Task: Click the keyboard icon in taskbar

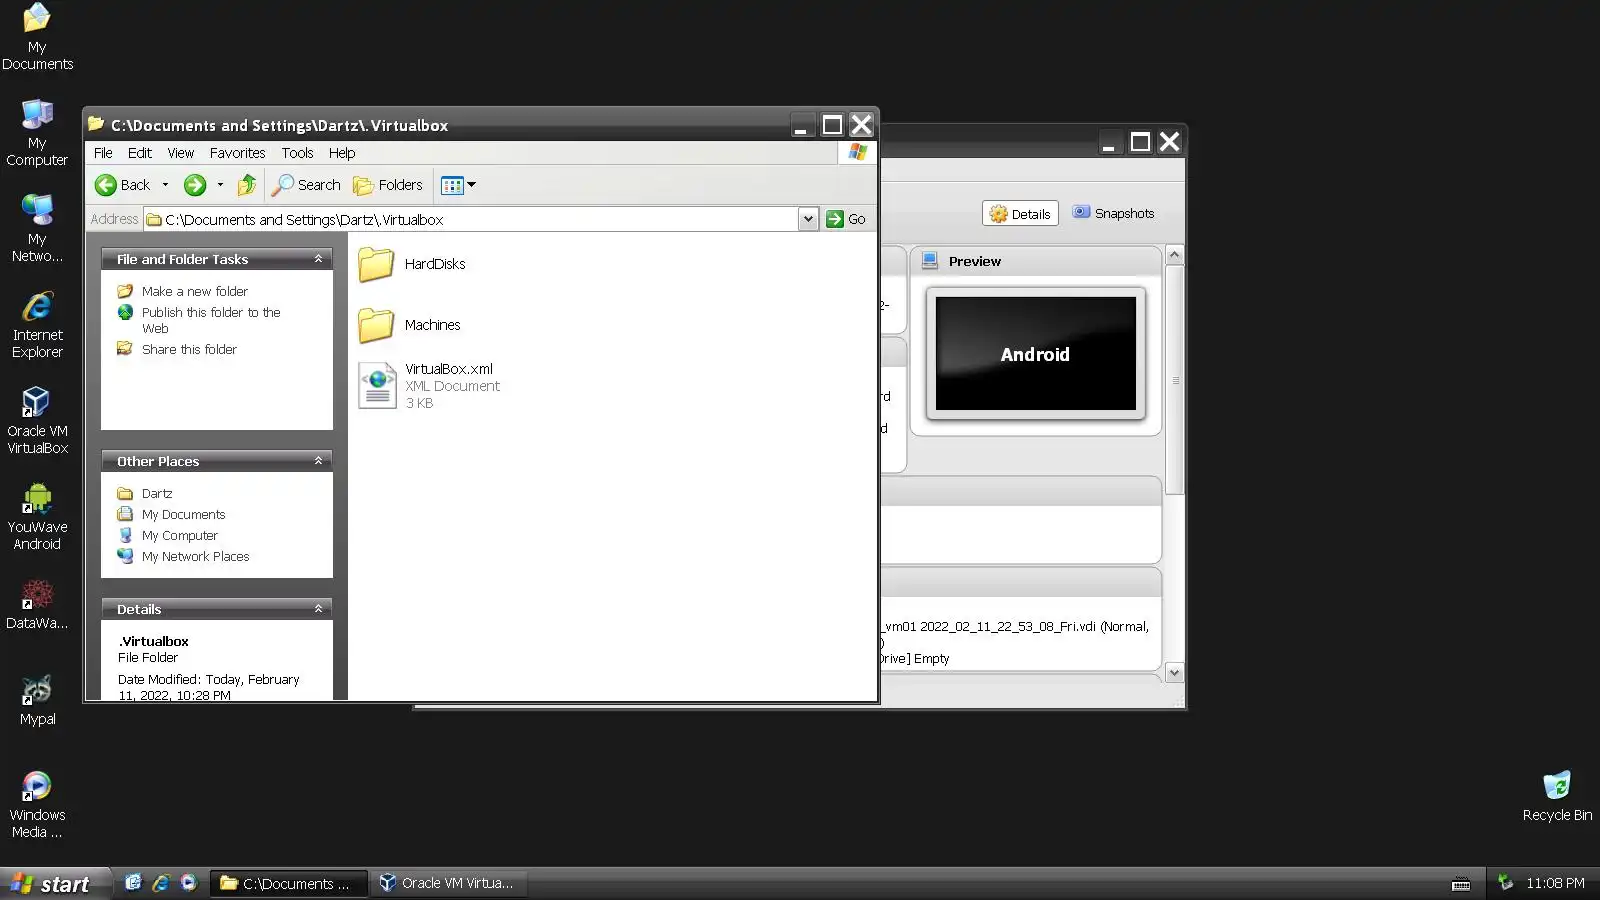Action: (x=1461, y=884)
